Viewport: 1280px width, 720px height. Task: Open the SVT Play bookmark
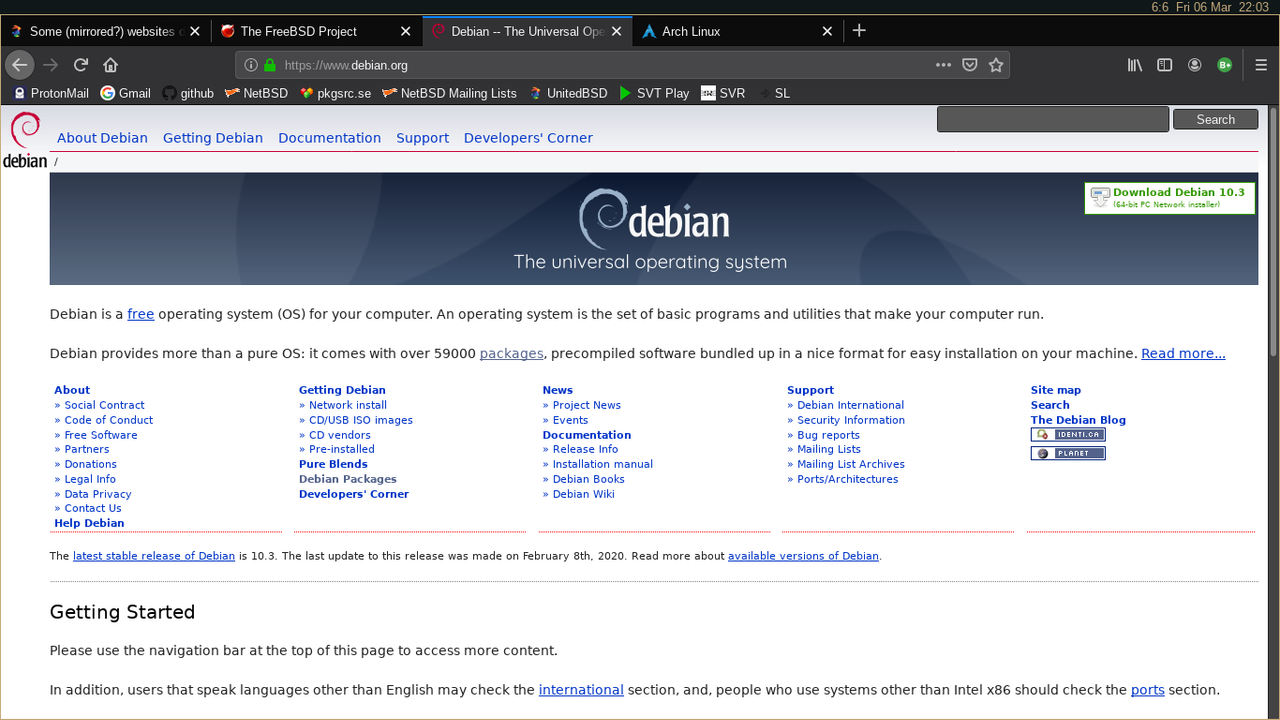click(x=654, y=93)
